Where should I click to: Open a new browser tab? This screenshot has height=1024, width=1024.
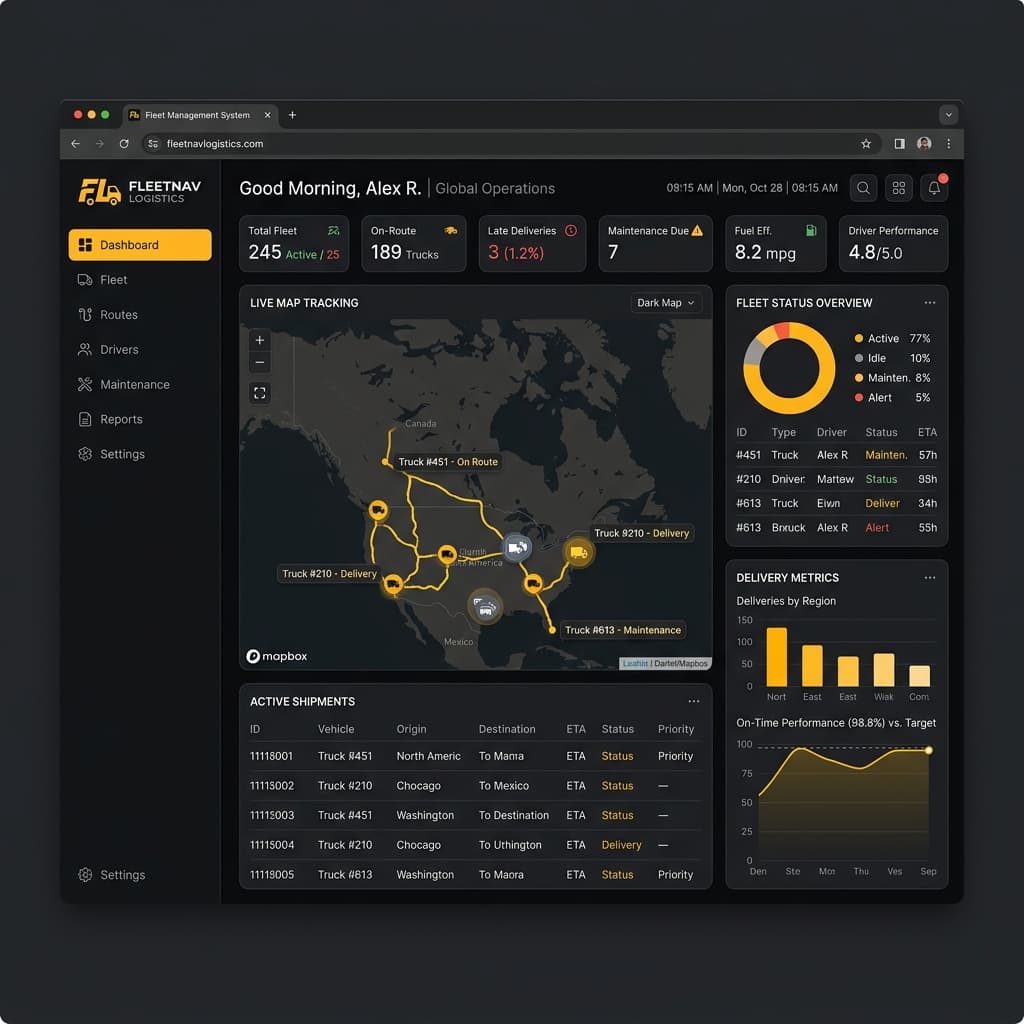(x=292, y=115)
